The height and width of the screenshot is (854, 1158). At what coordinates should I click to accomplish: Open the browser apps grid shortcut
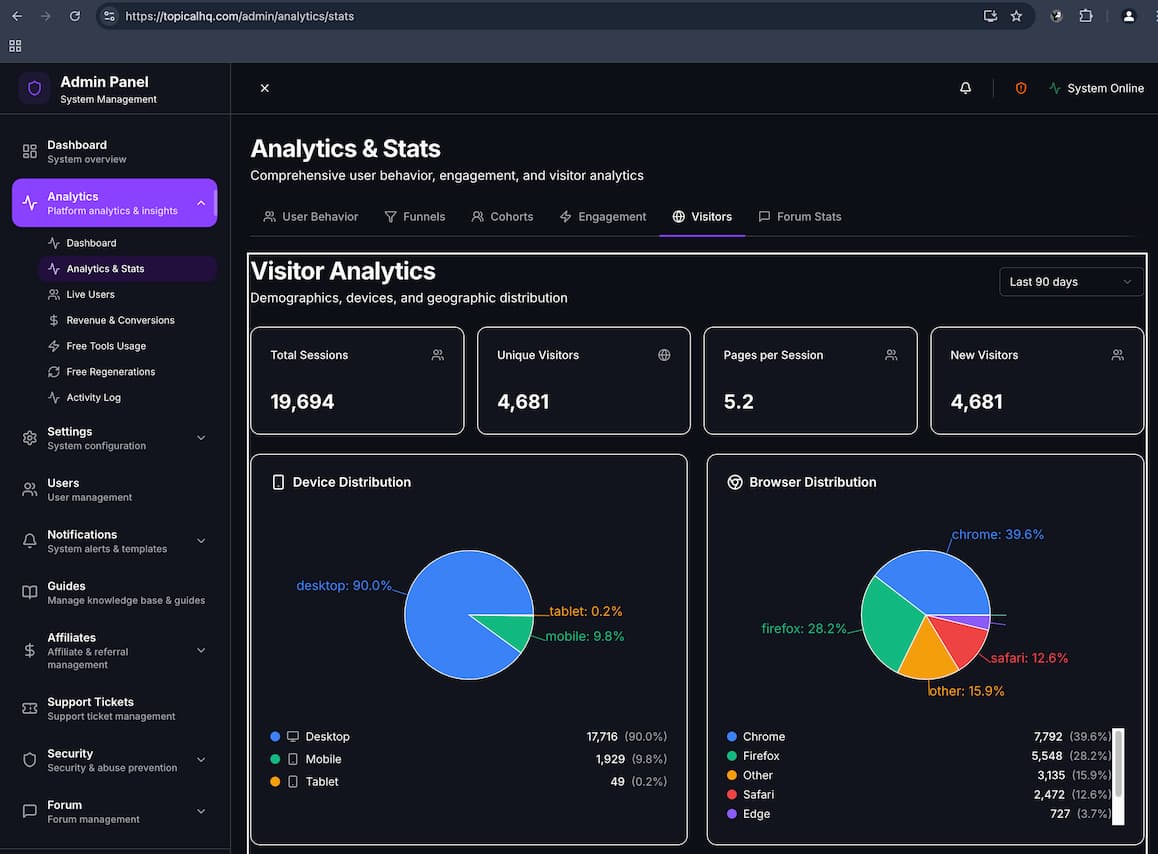15,46
